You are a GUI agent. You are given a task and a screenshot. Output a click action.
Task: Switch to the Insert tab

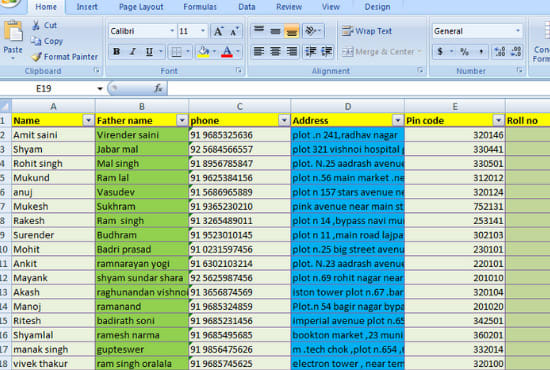pyautogui.click(x=87, y=7)
